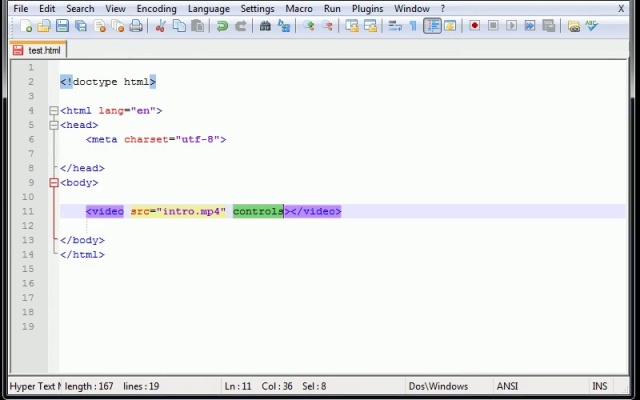
Task: Run macro multiple times icon
Action: coord(530,26)
